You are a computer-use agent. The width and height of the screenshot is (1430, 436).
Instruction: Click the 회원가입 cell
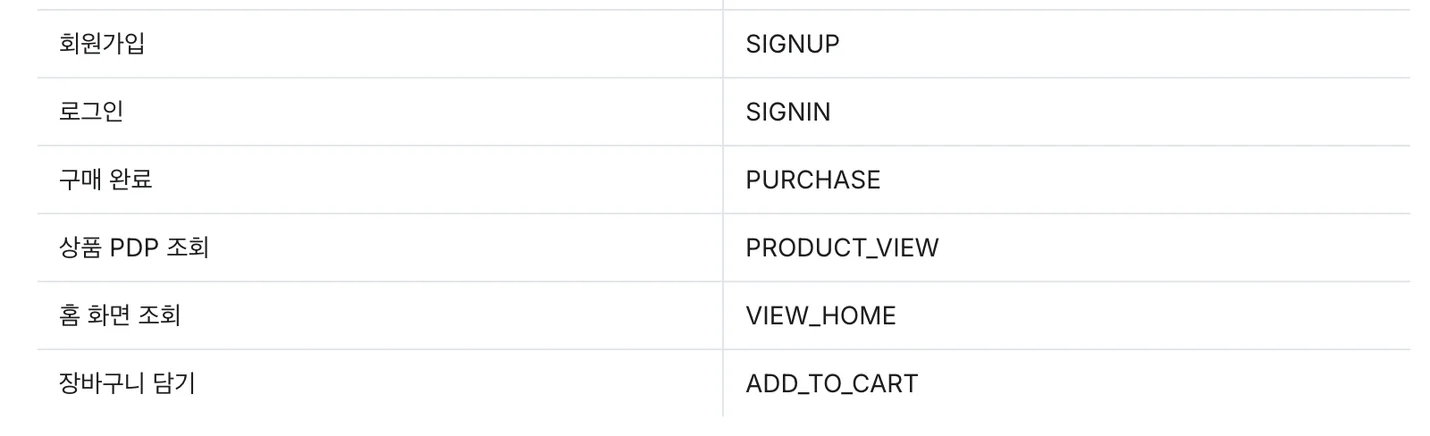coord(101,44)
